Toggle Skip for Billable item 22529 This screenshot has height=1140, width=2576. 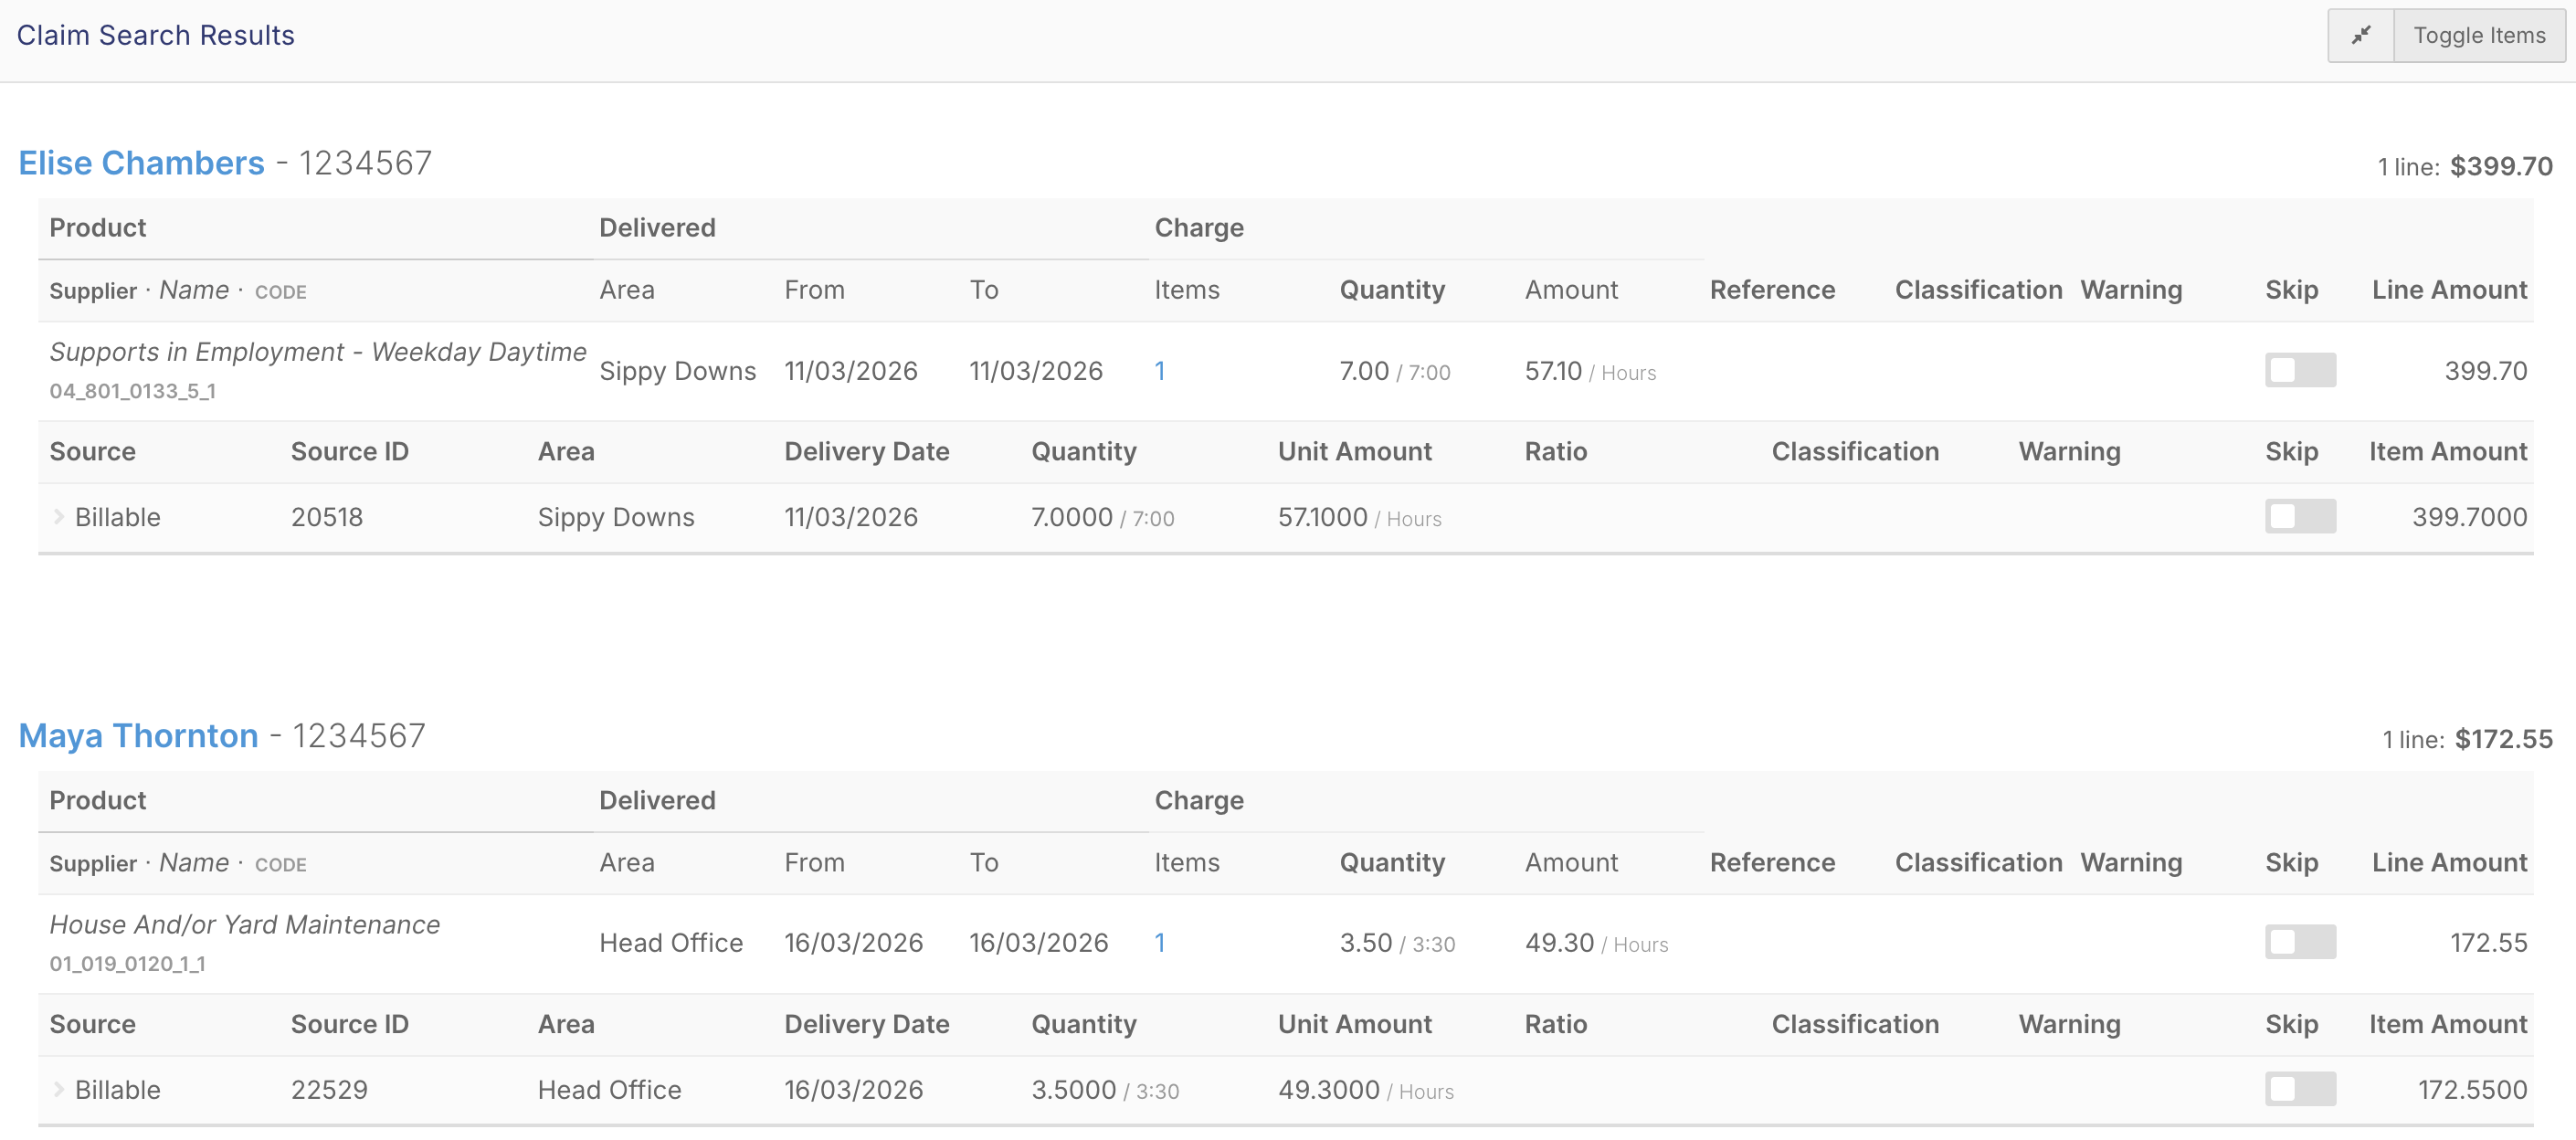pyautogui.click(x=2300, y=1089)
